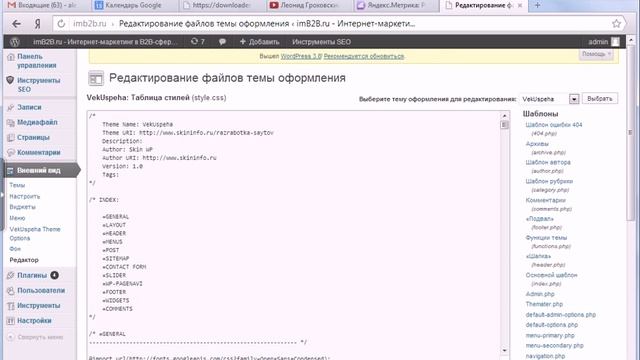
Task: Close the Редактирование файлов tab
Action: pos(520,5)
